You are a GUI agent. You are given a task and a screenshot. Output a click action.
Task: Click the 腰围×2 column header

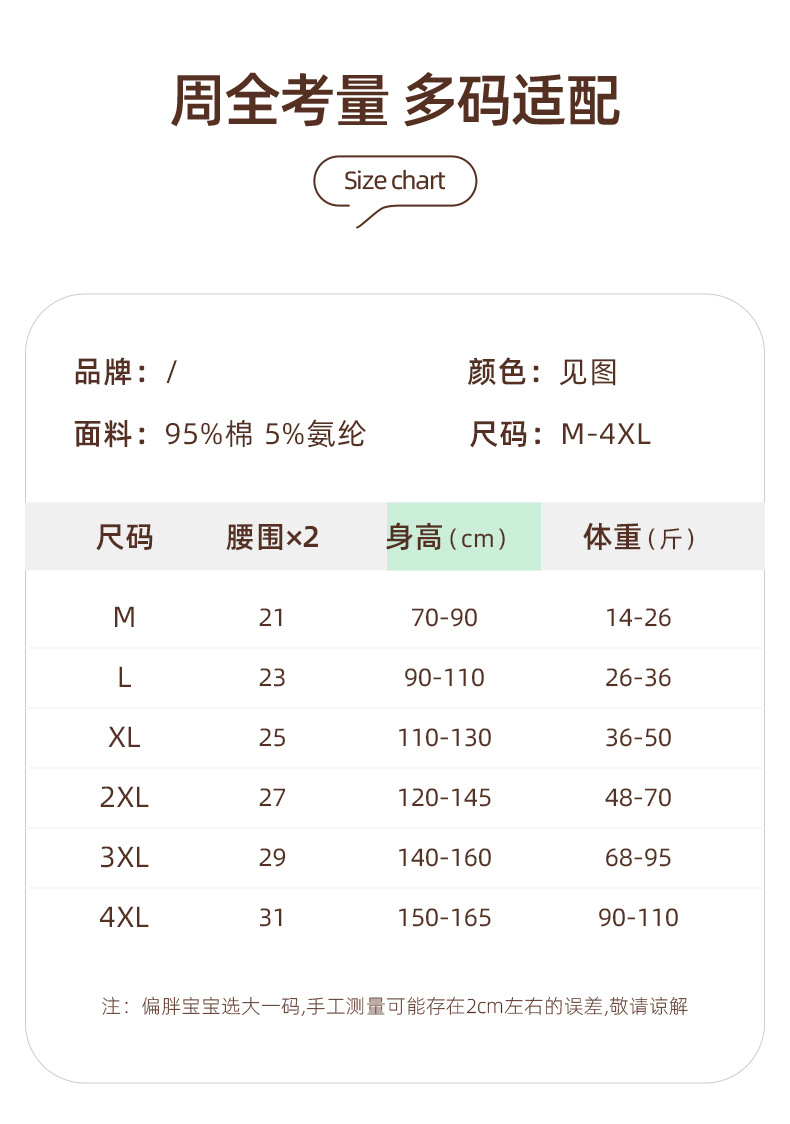(272, 538)
